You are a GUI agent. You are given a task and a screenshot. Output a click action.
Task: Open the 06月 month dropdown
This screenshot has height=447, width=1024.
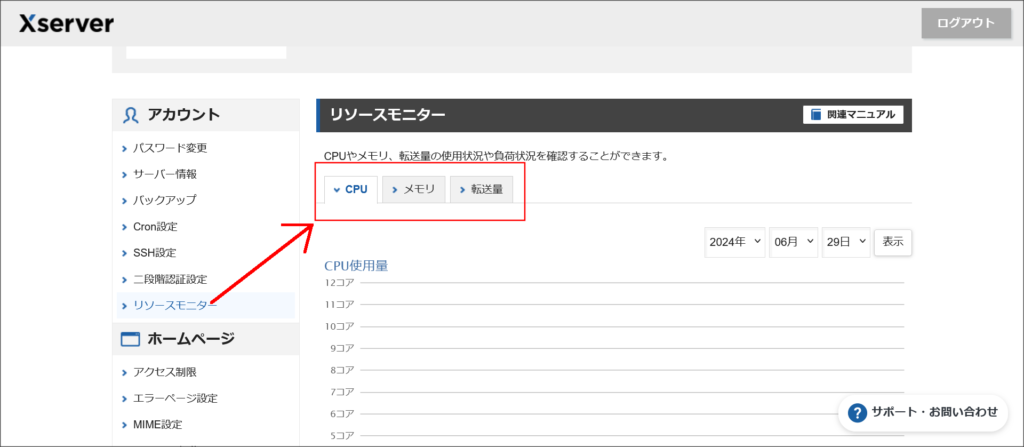click(x=794, y=242)
